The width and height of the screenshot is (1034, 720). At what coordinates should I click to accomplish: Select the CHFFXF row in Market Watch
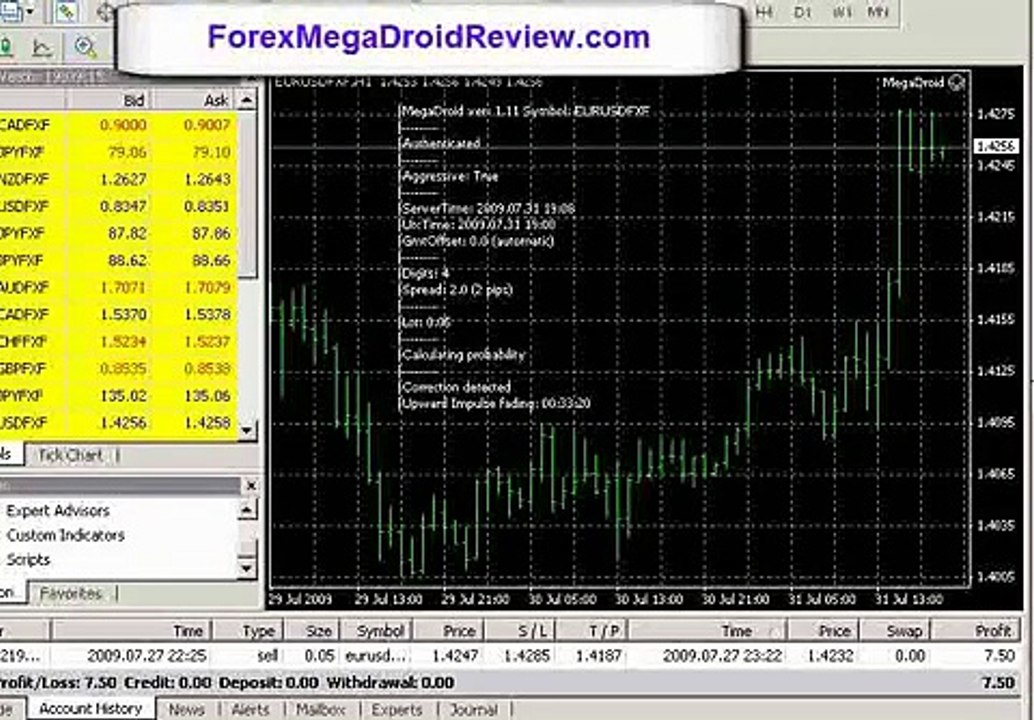119,342
